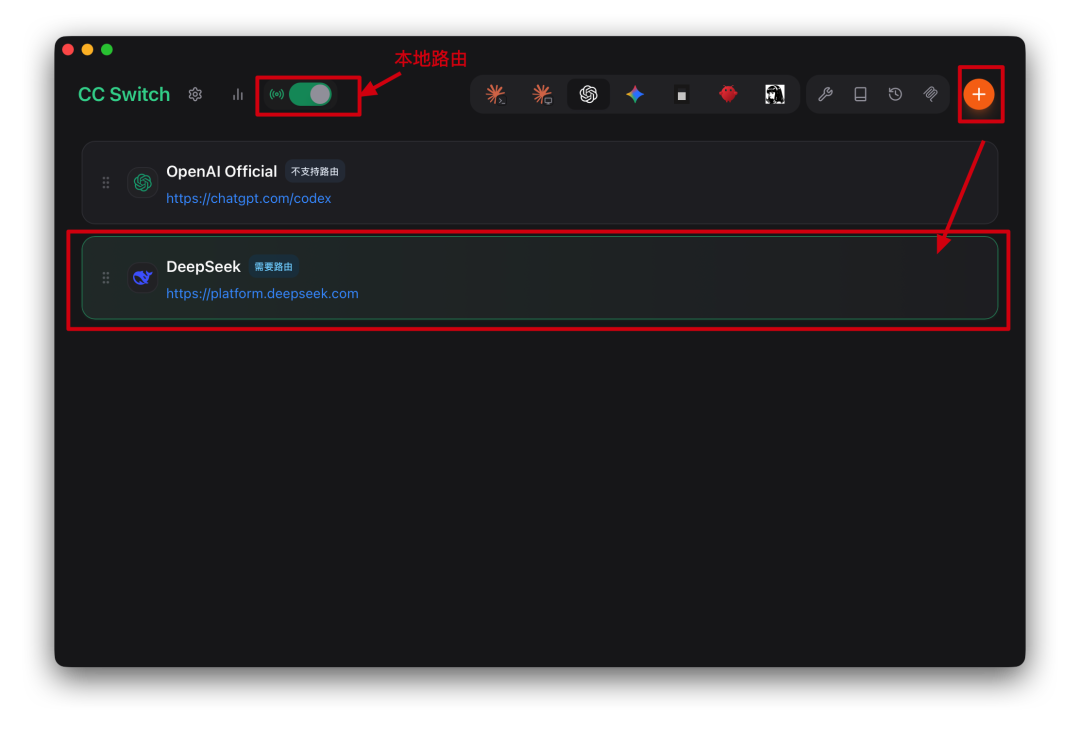Click the broadcast signal icon beside the switch
Image resolution: width=1080 pixels, height=740 pixels.
pos(277,94)
